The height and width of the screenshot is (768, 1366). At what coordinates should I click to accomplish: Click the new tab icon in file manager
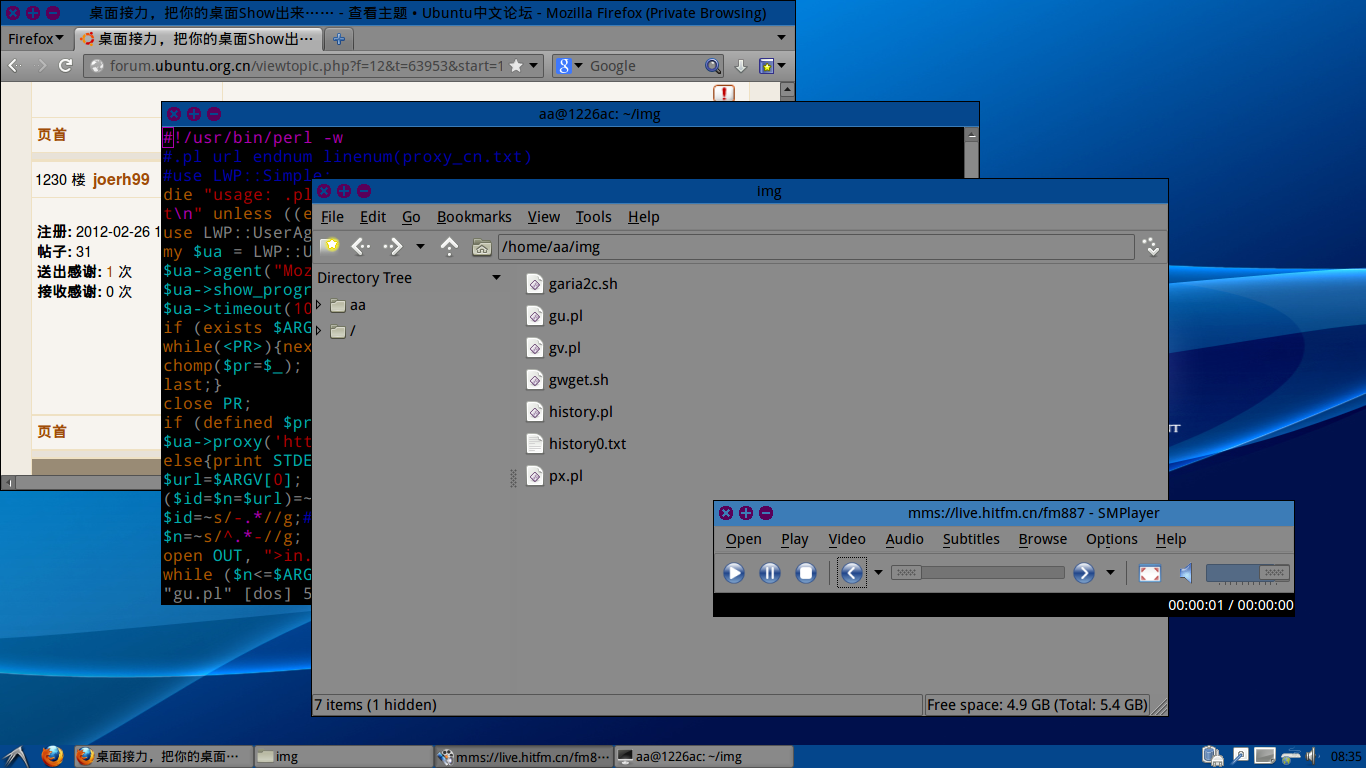(329, 245)
